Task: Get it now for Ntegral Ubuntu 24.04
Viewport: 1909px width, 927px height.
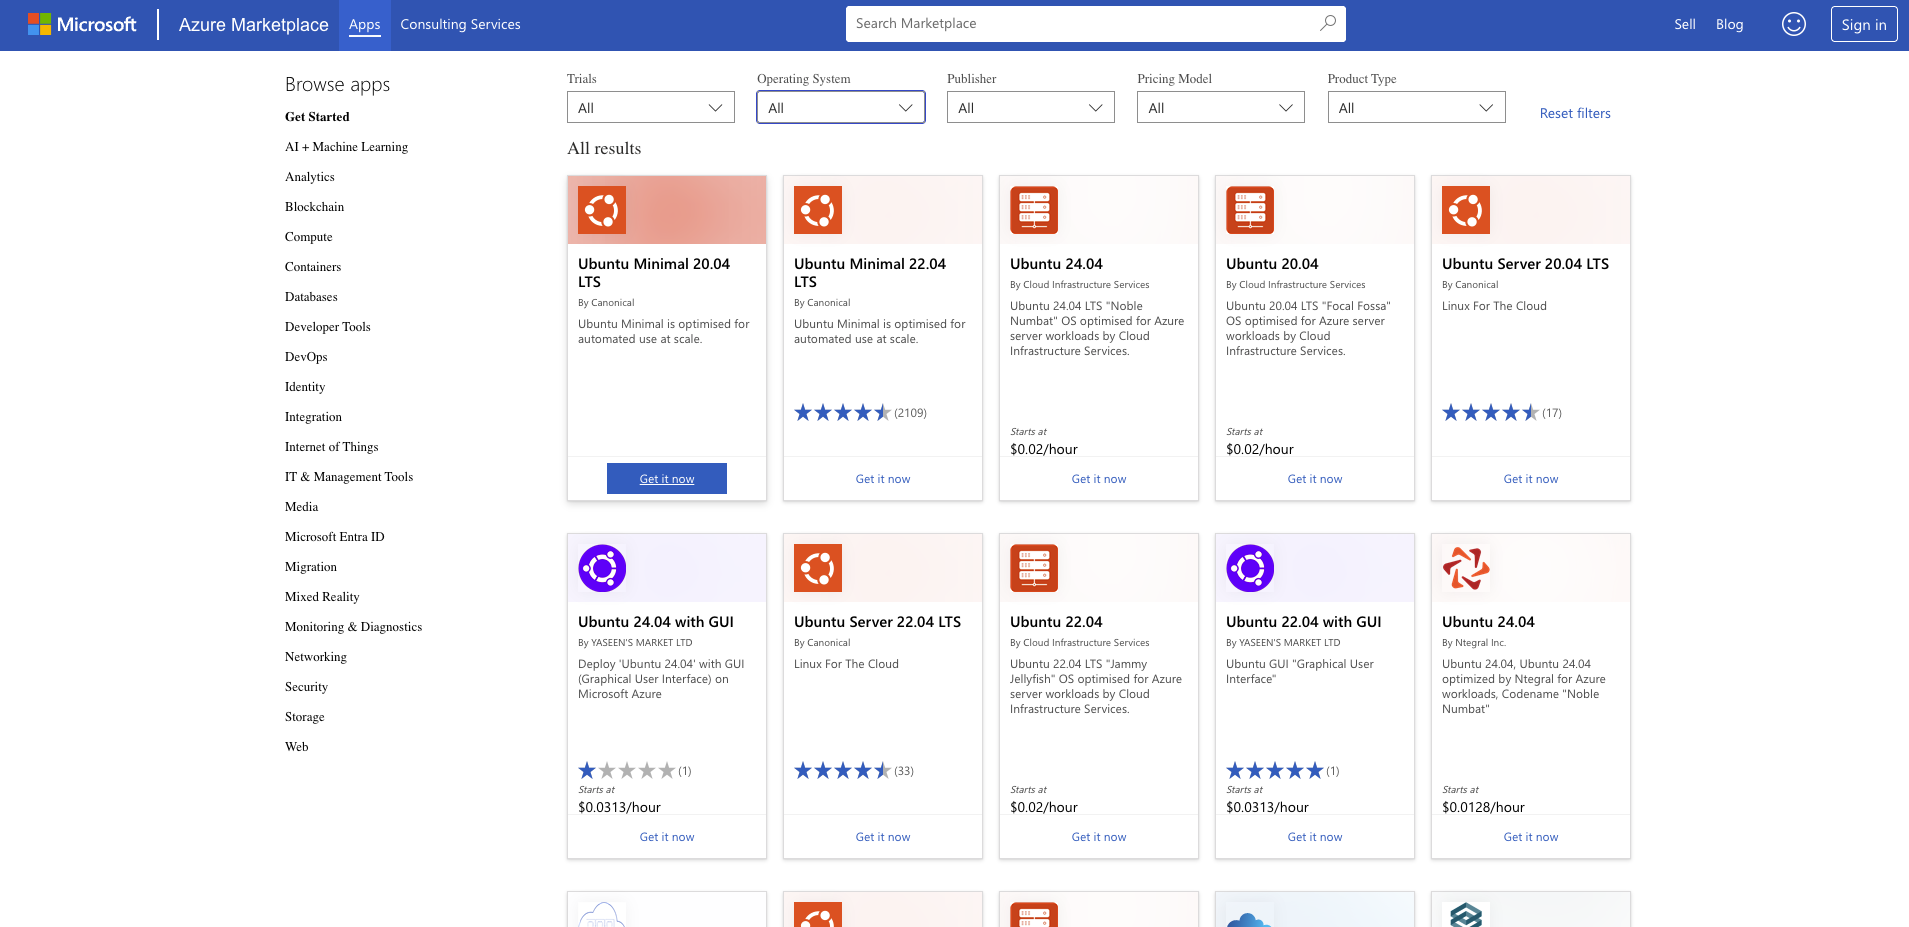Action: 1531,837
